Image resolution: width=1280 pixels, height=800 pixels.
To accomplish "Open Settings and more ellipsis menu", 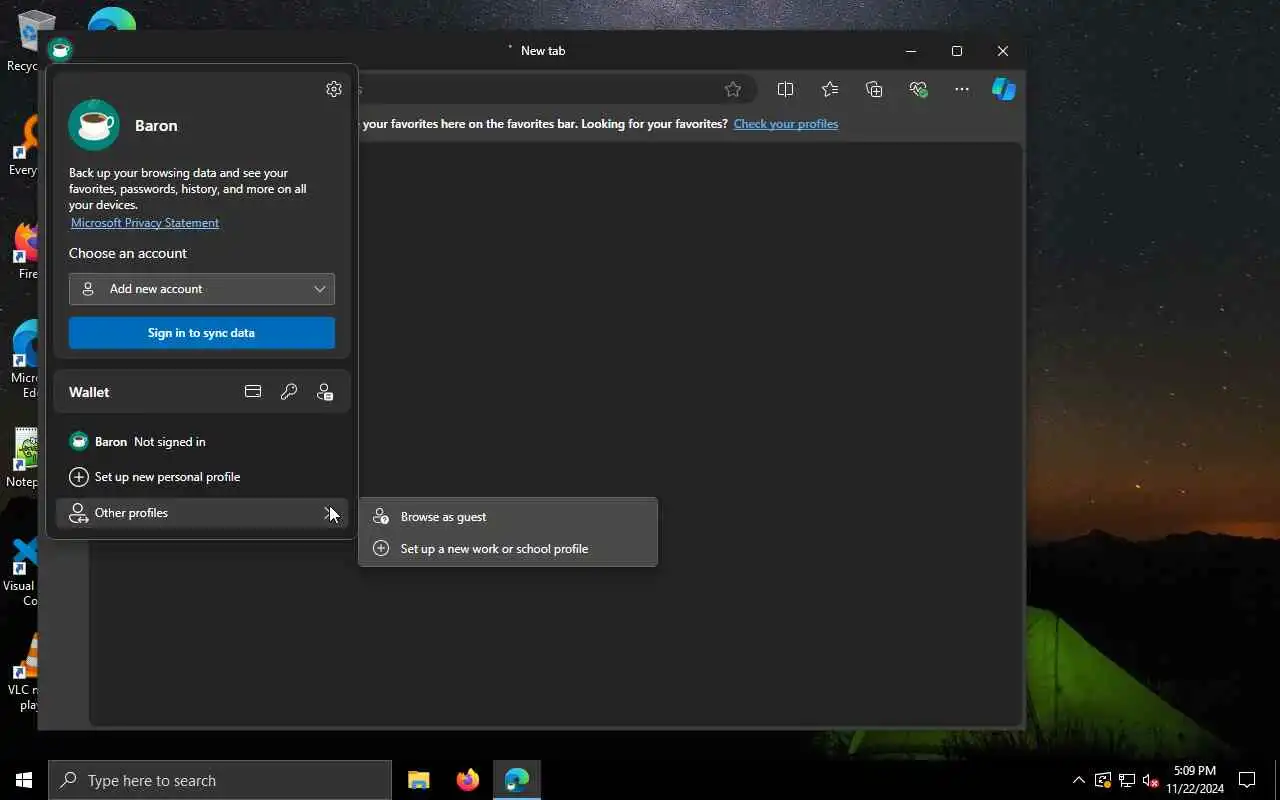I will point(962,89).
